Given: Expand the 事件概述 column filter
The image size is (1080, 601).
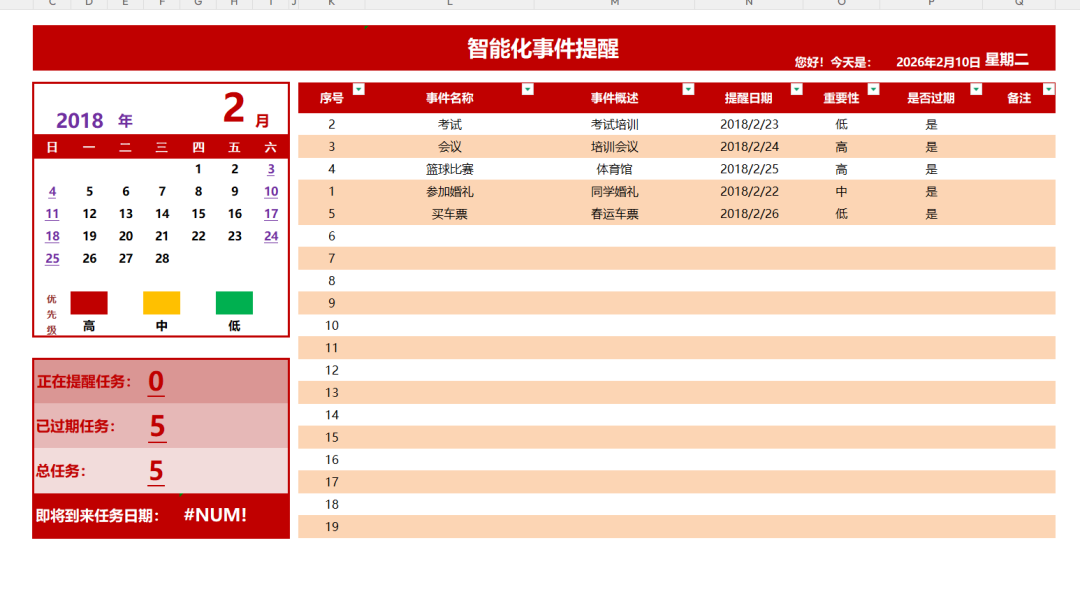Looking at the screenshot, I should (688, 89).
